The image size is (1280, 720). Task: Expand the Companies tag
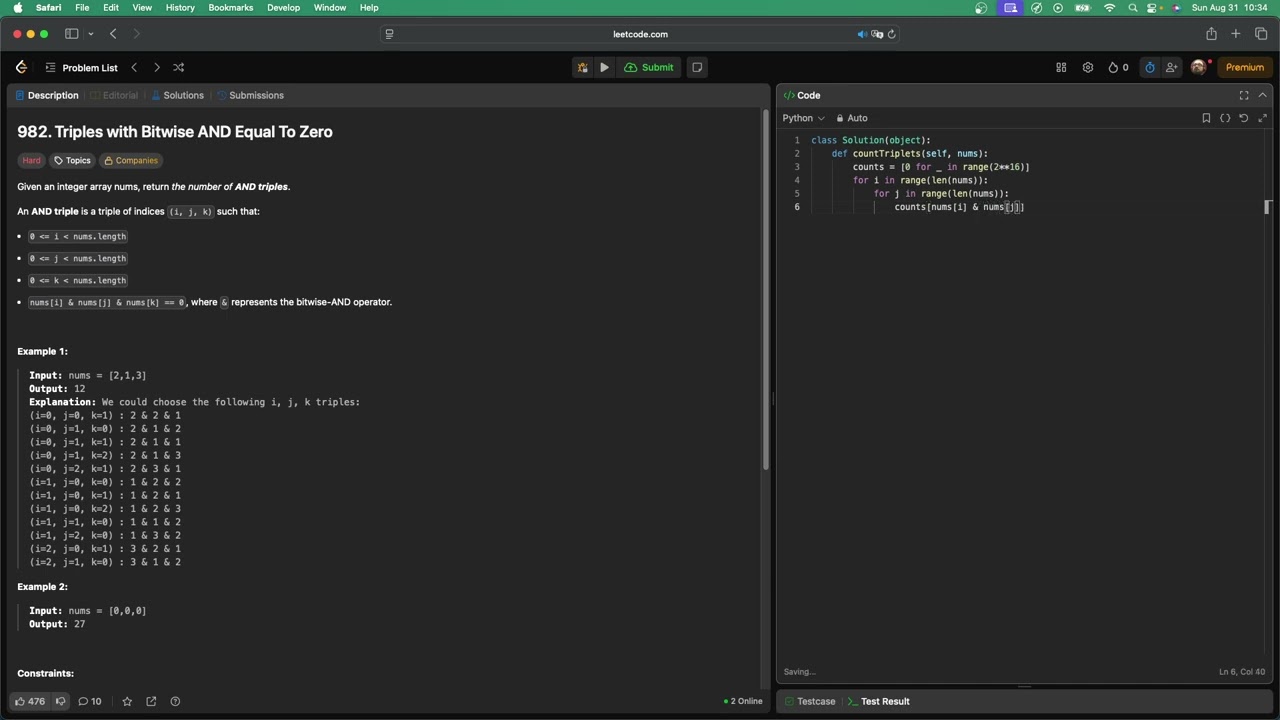click(x=131, y=160)
